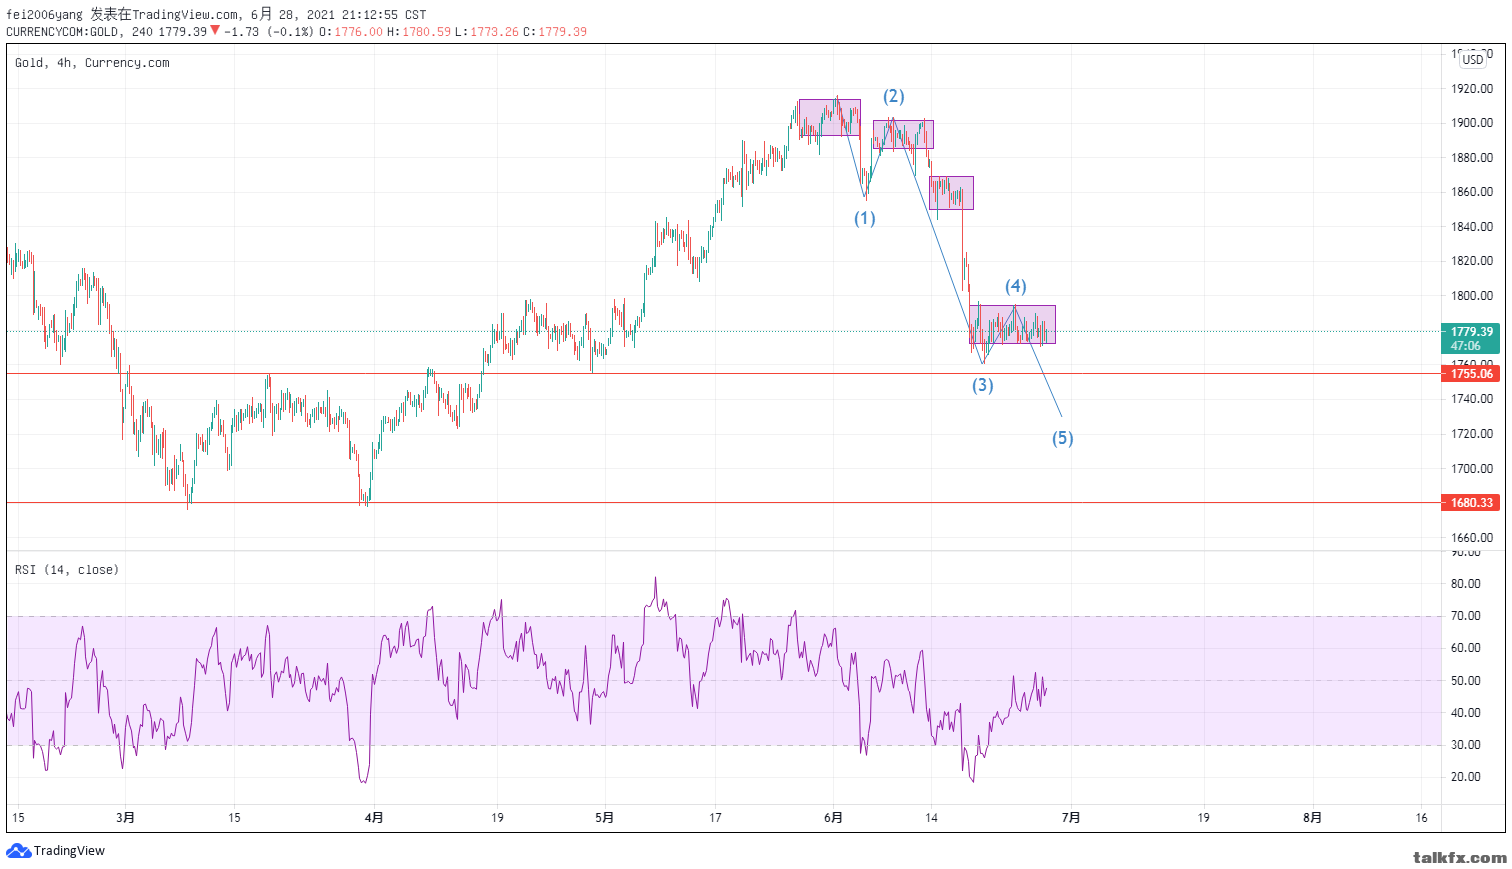Select wave label (3) on chart
The image size is (1512, 869).
pos(983,385)
